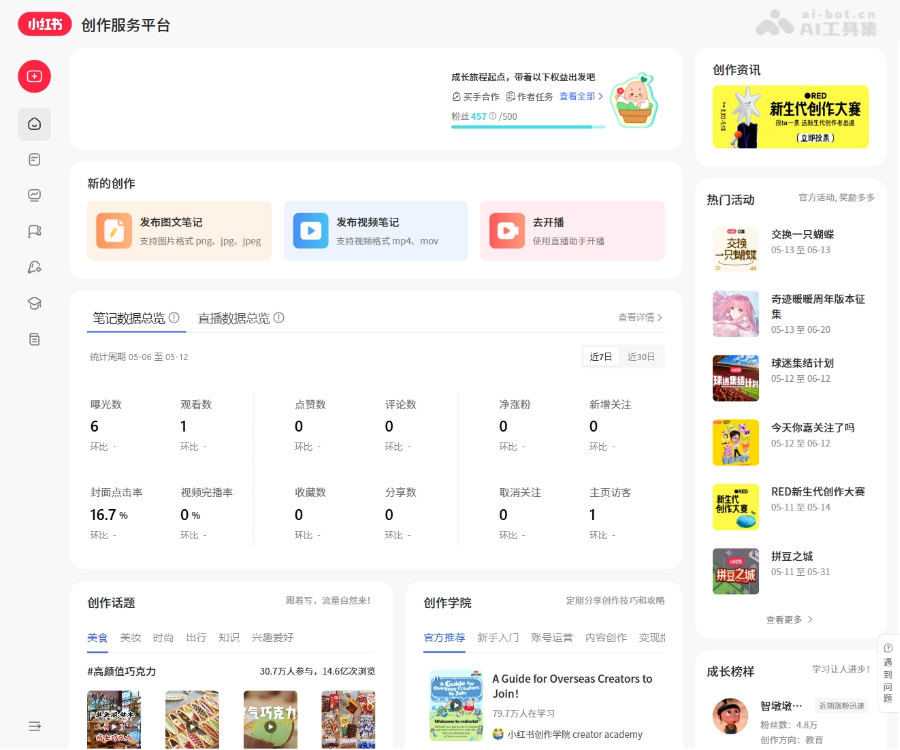Open the home icon in the sidebar

pos(34,124)
